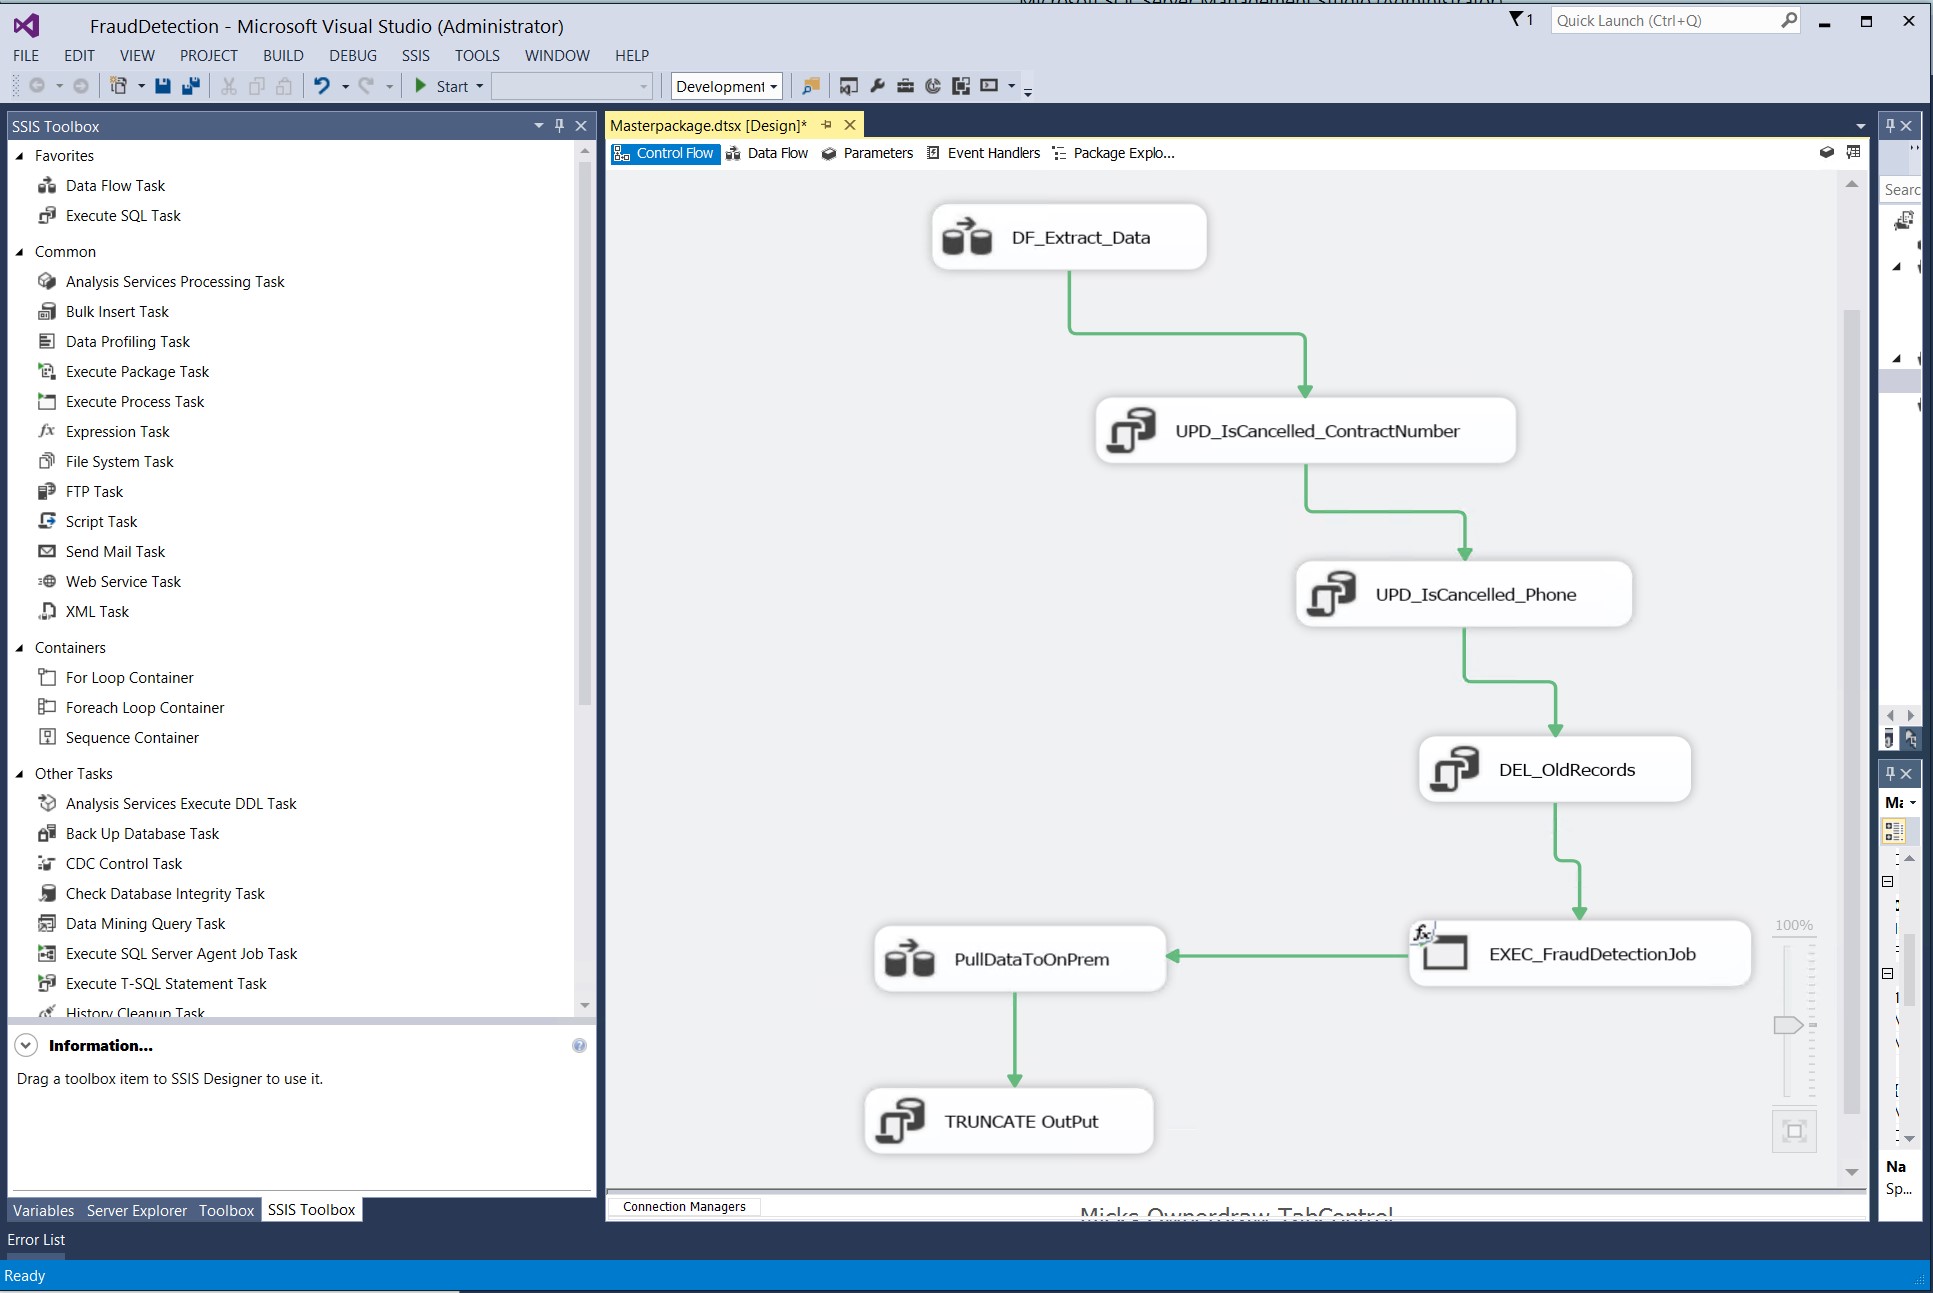Click the designer zoom slider handle
This screenshot has height=1293, width=1933.
point(1788,1025)
